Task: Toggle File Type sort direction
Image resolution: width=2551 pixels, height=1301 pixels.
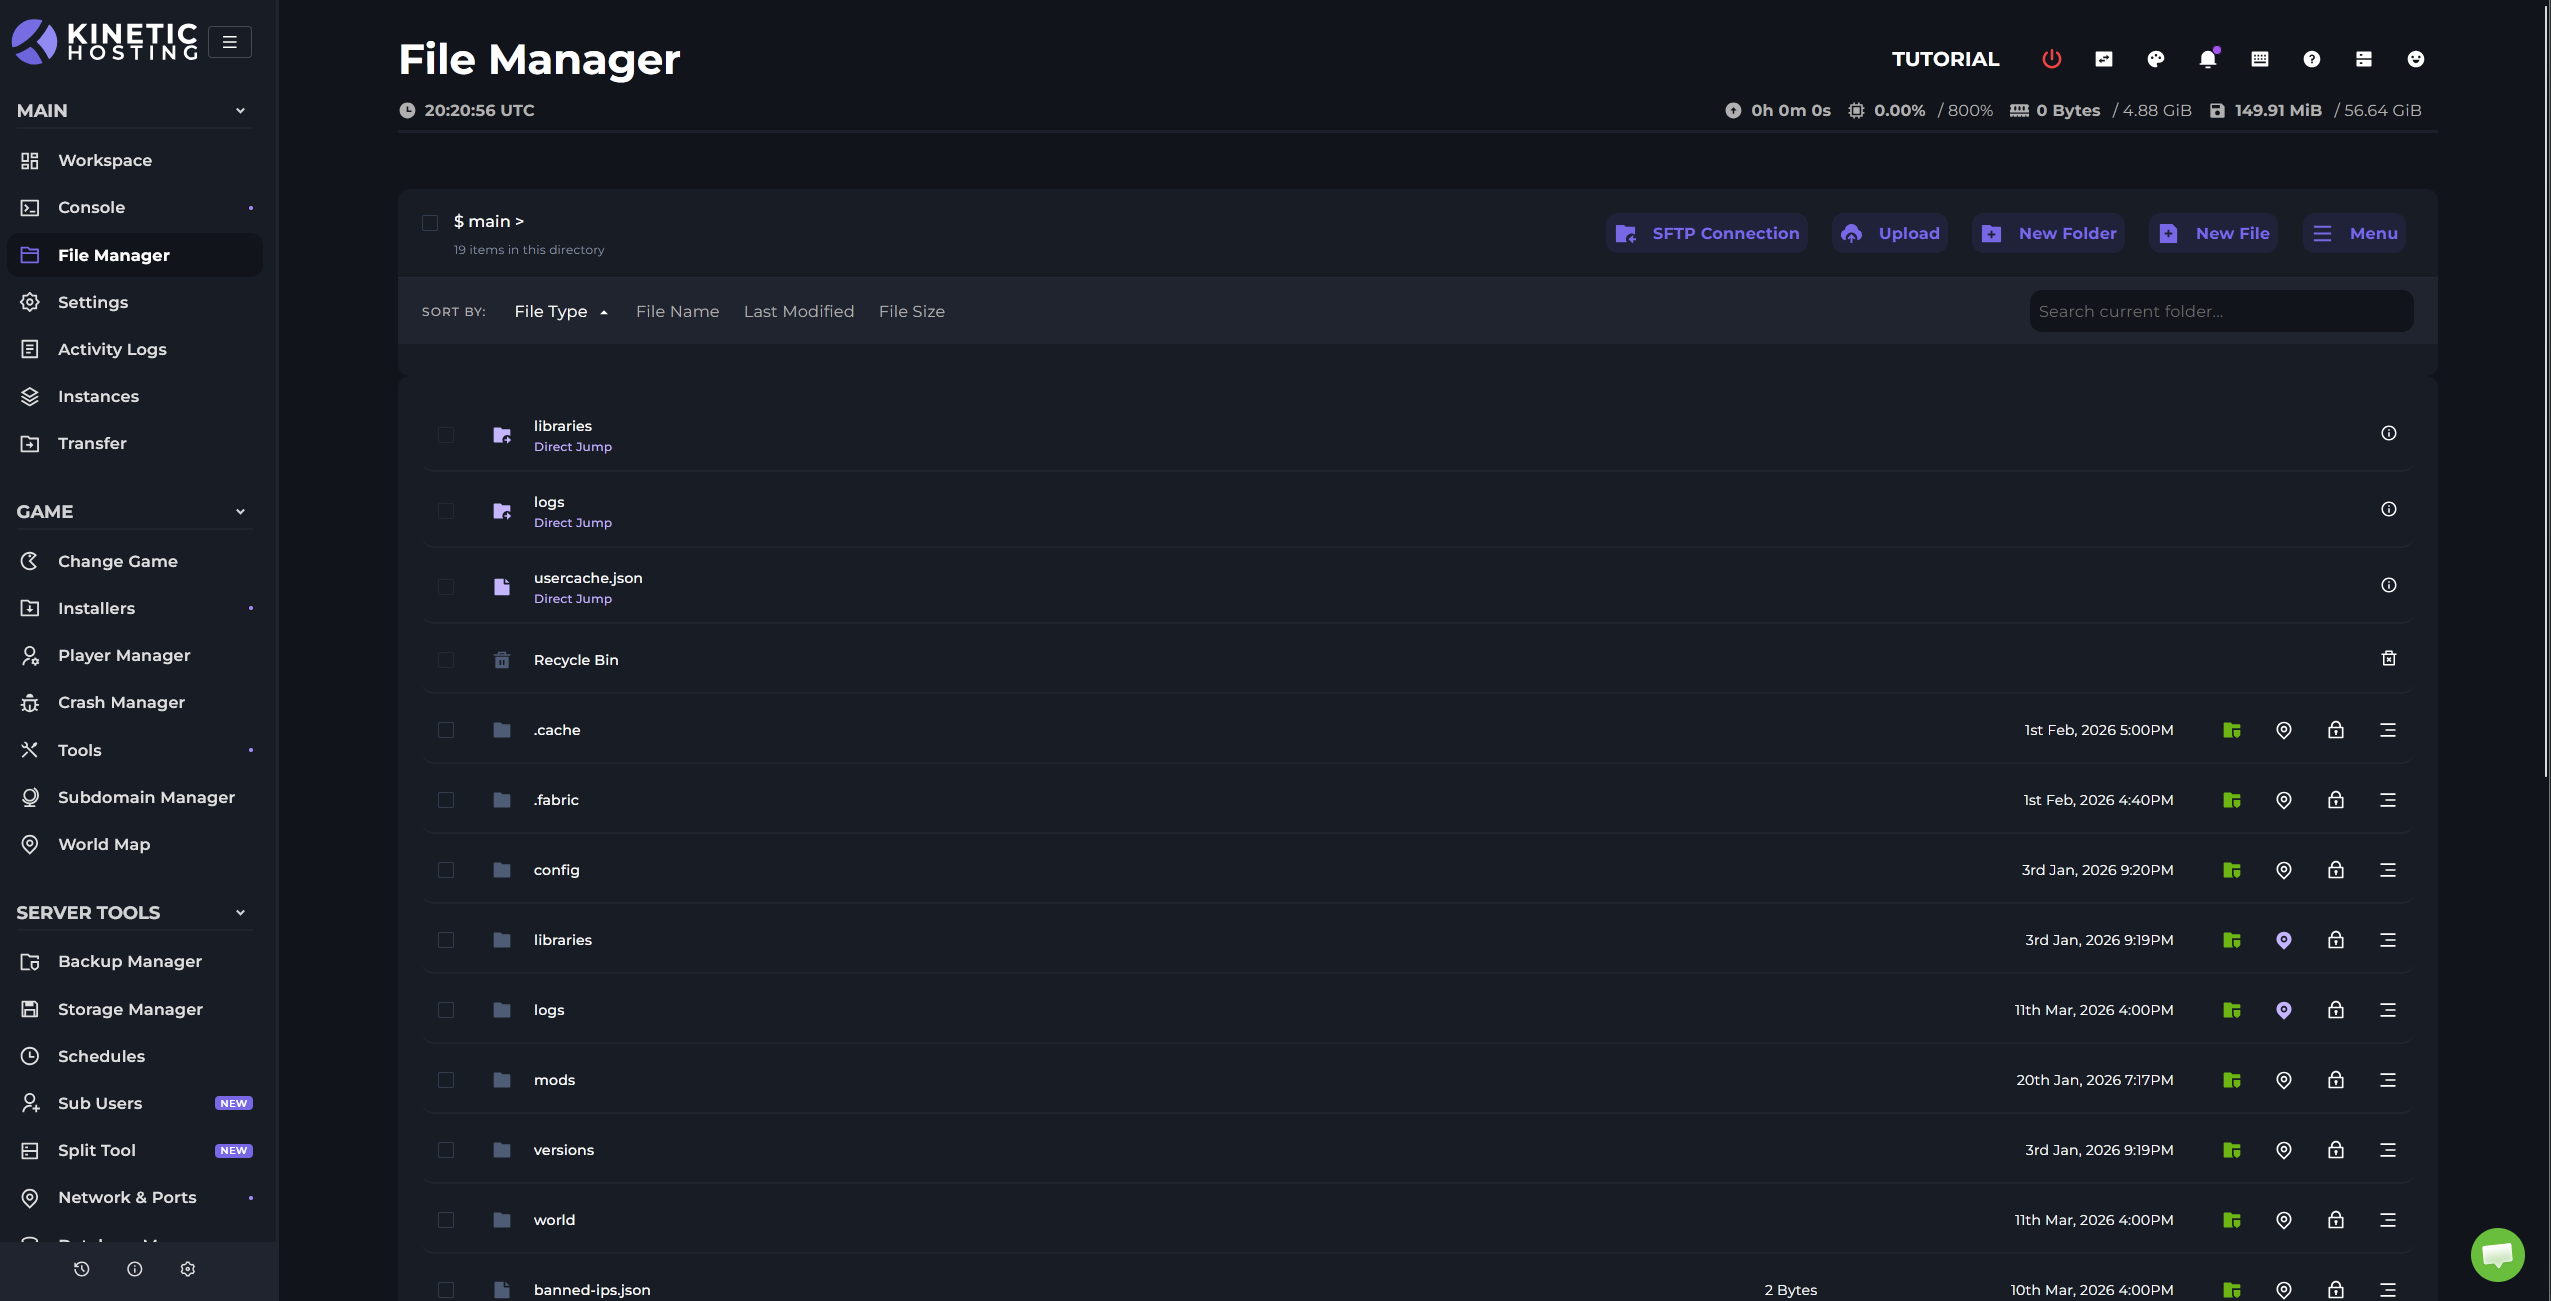Action: coord(561,312)
